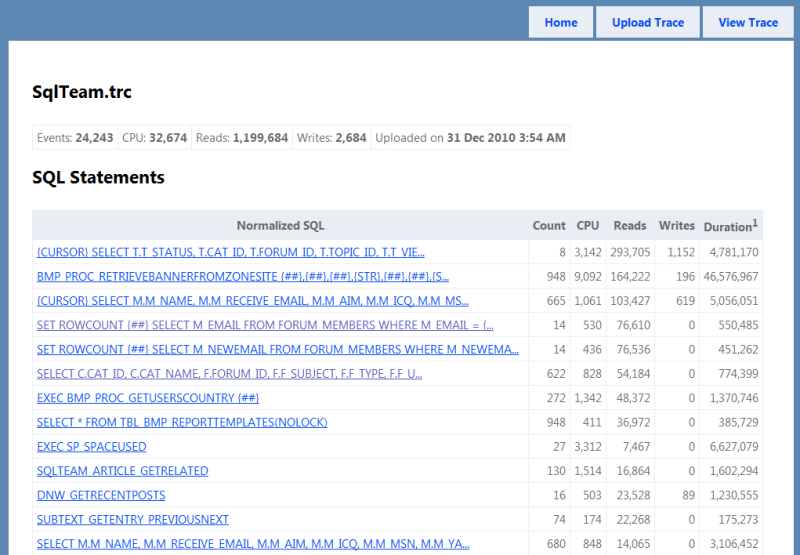This screenshot has width=800, height=555.
Task: Open the EXEC SP_SPACEUSED link
Action: click(92, 447)
